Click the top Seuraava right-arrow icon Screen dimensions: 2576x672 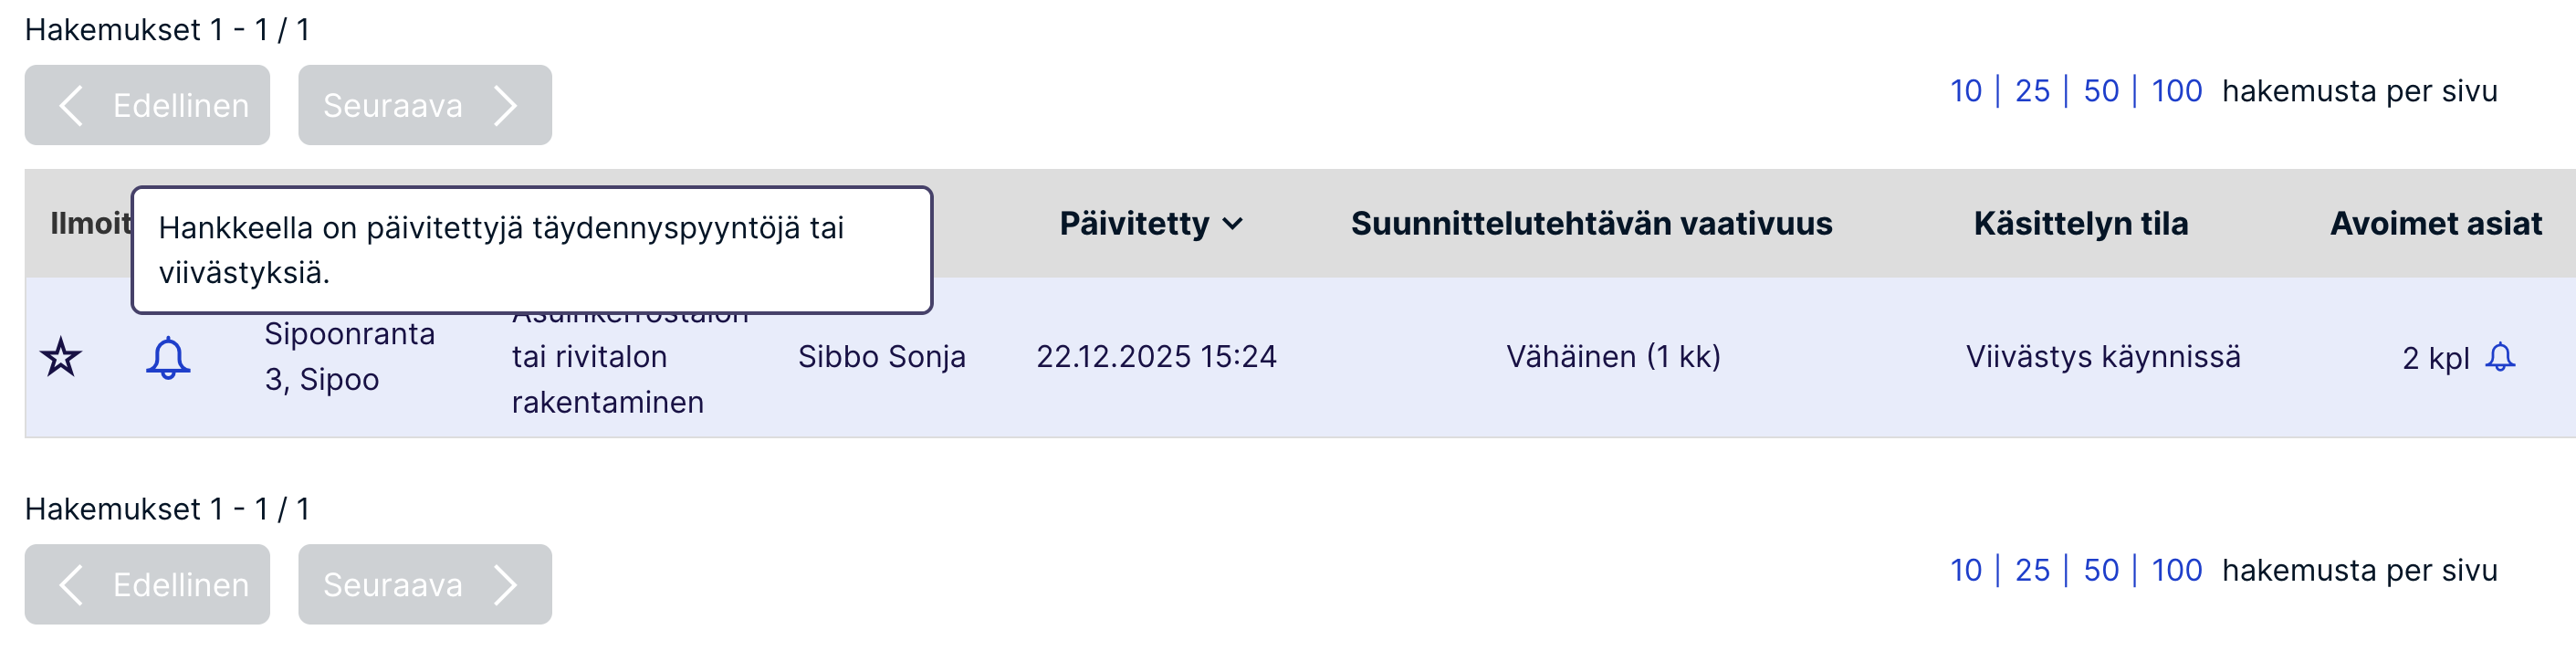506,105
